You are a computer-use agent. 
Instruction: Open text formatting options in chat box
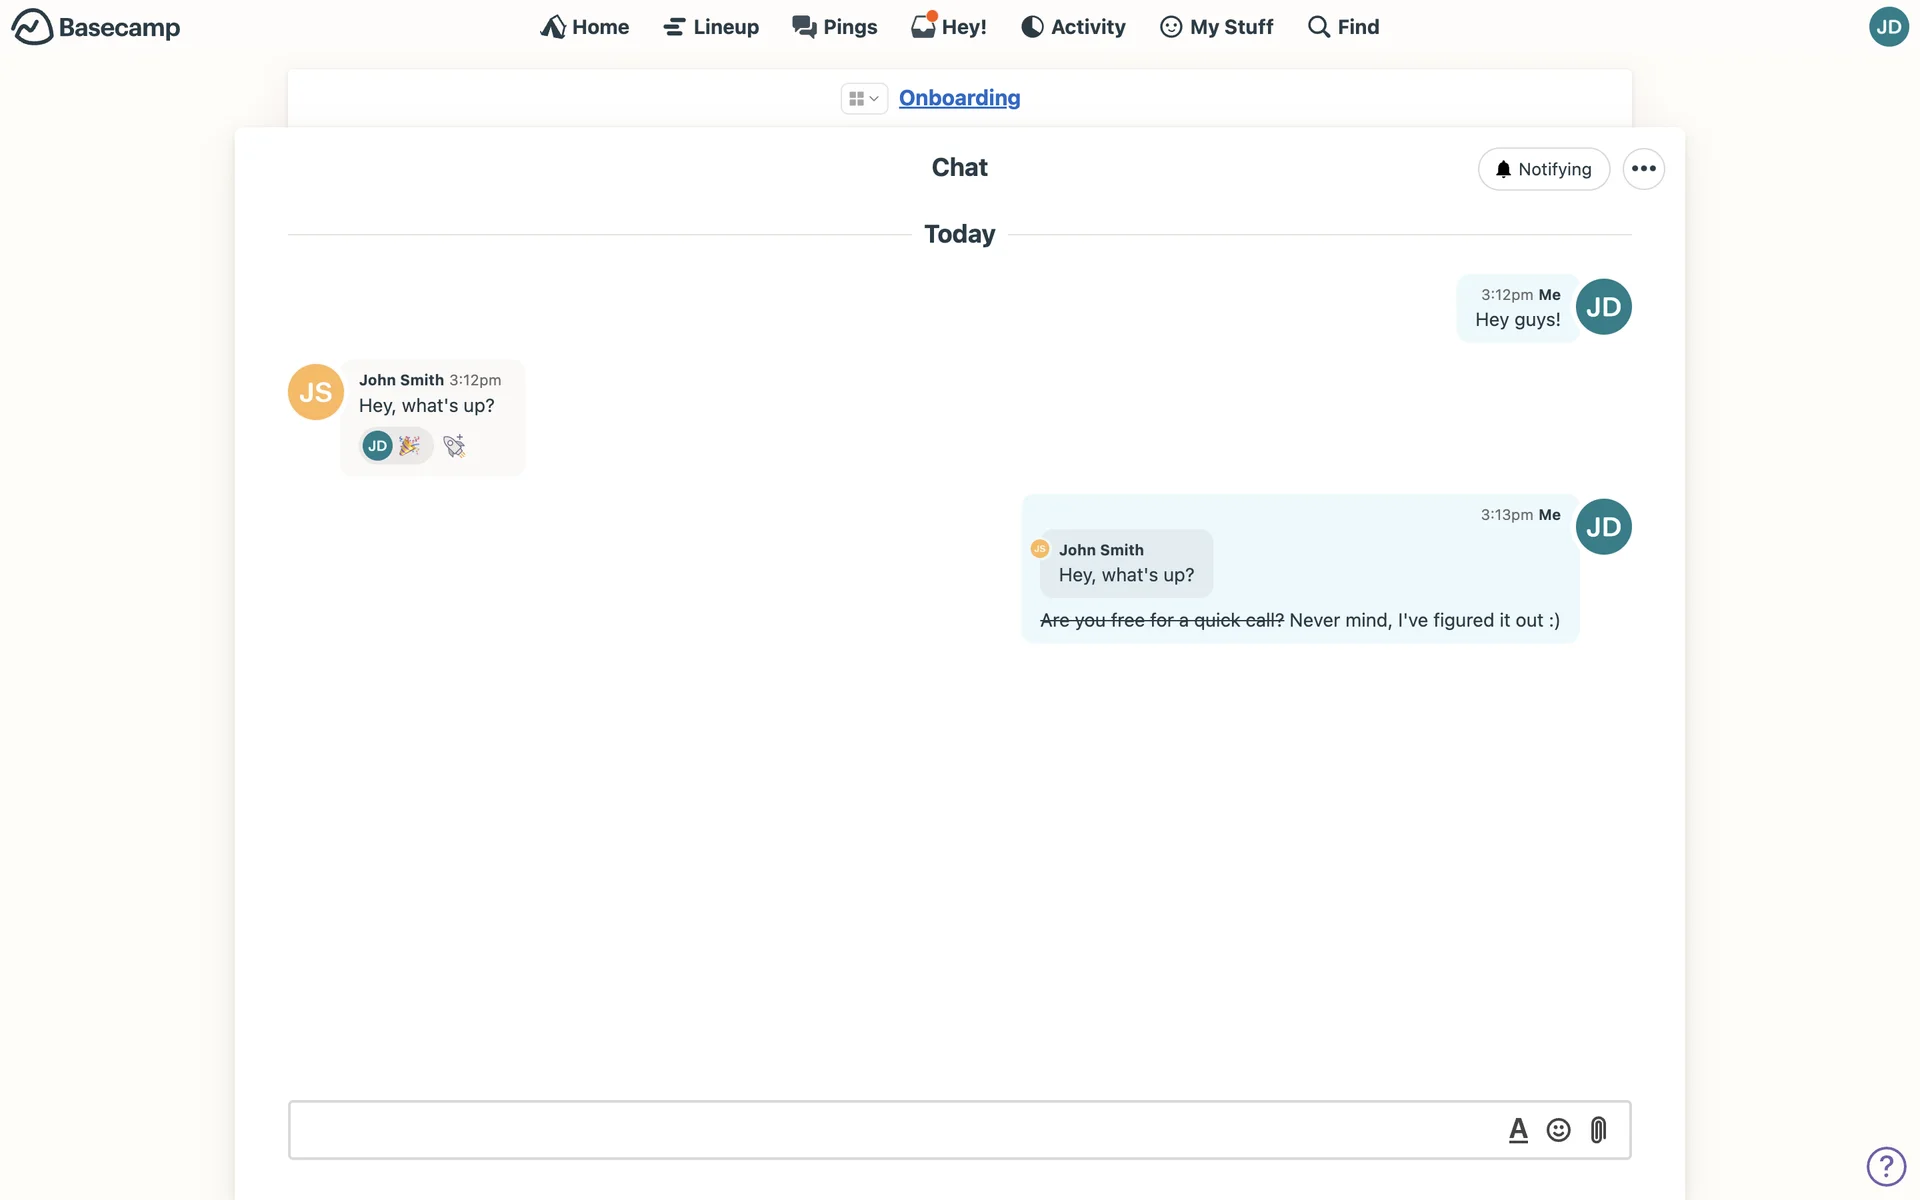[x=1518, y=1130]
